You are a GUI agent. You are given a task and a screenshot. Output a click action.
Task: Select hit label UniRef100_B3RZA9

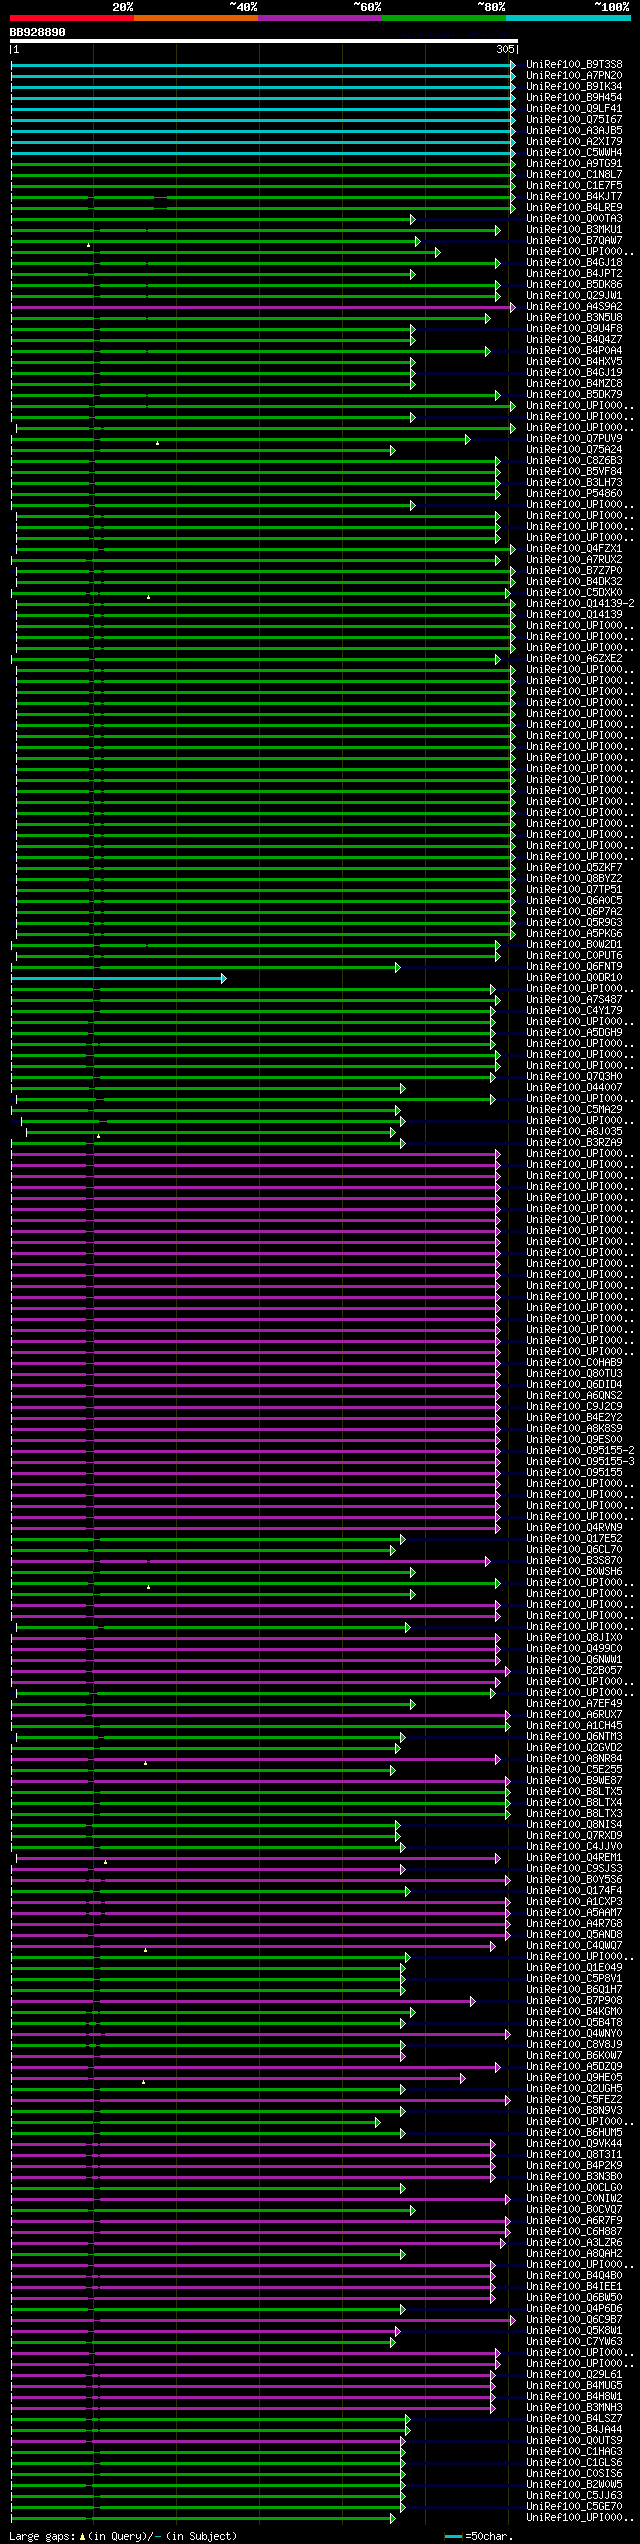pos(574,1143)
